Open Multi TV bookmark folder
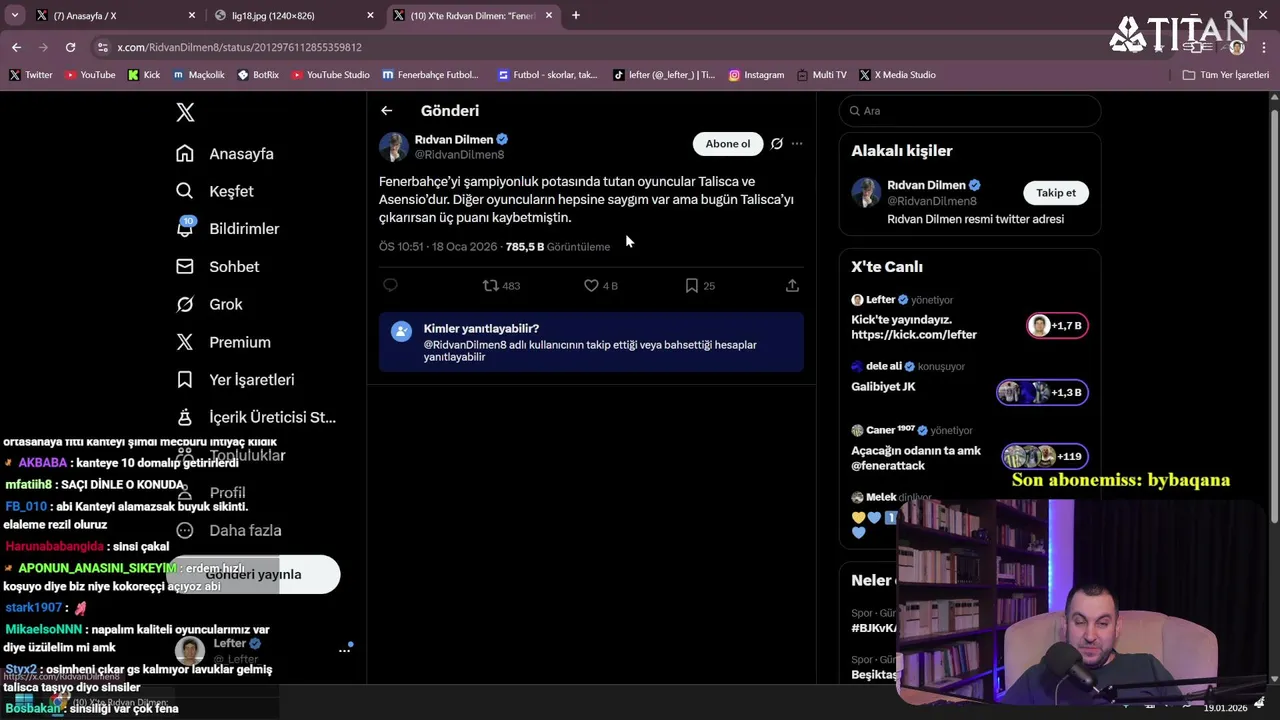This screenshot has height=720, width=1280. point(822,75)
